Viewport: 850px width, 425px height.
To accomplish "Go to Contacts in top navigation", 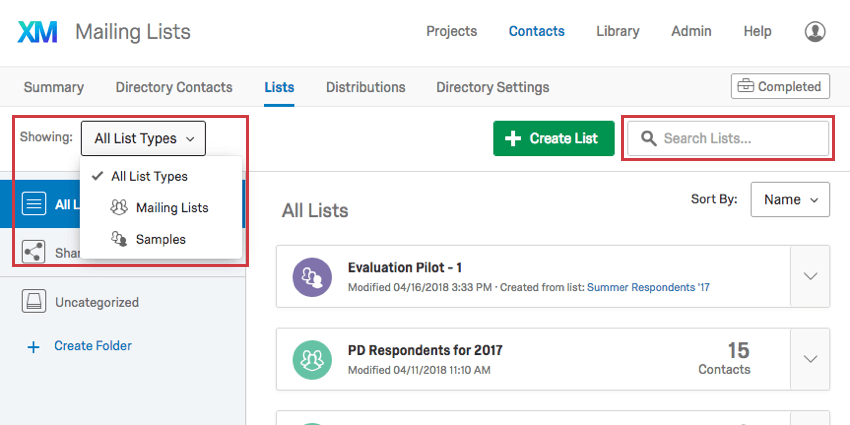I will tap(537, 31).
